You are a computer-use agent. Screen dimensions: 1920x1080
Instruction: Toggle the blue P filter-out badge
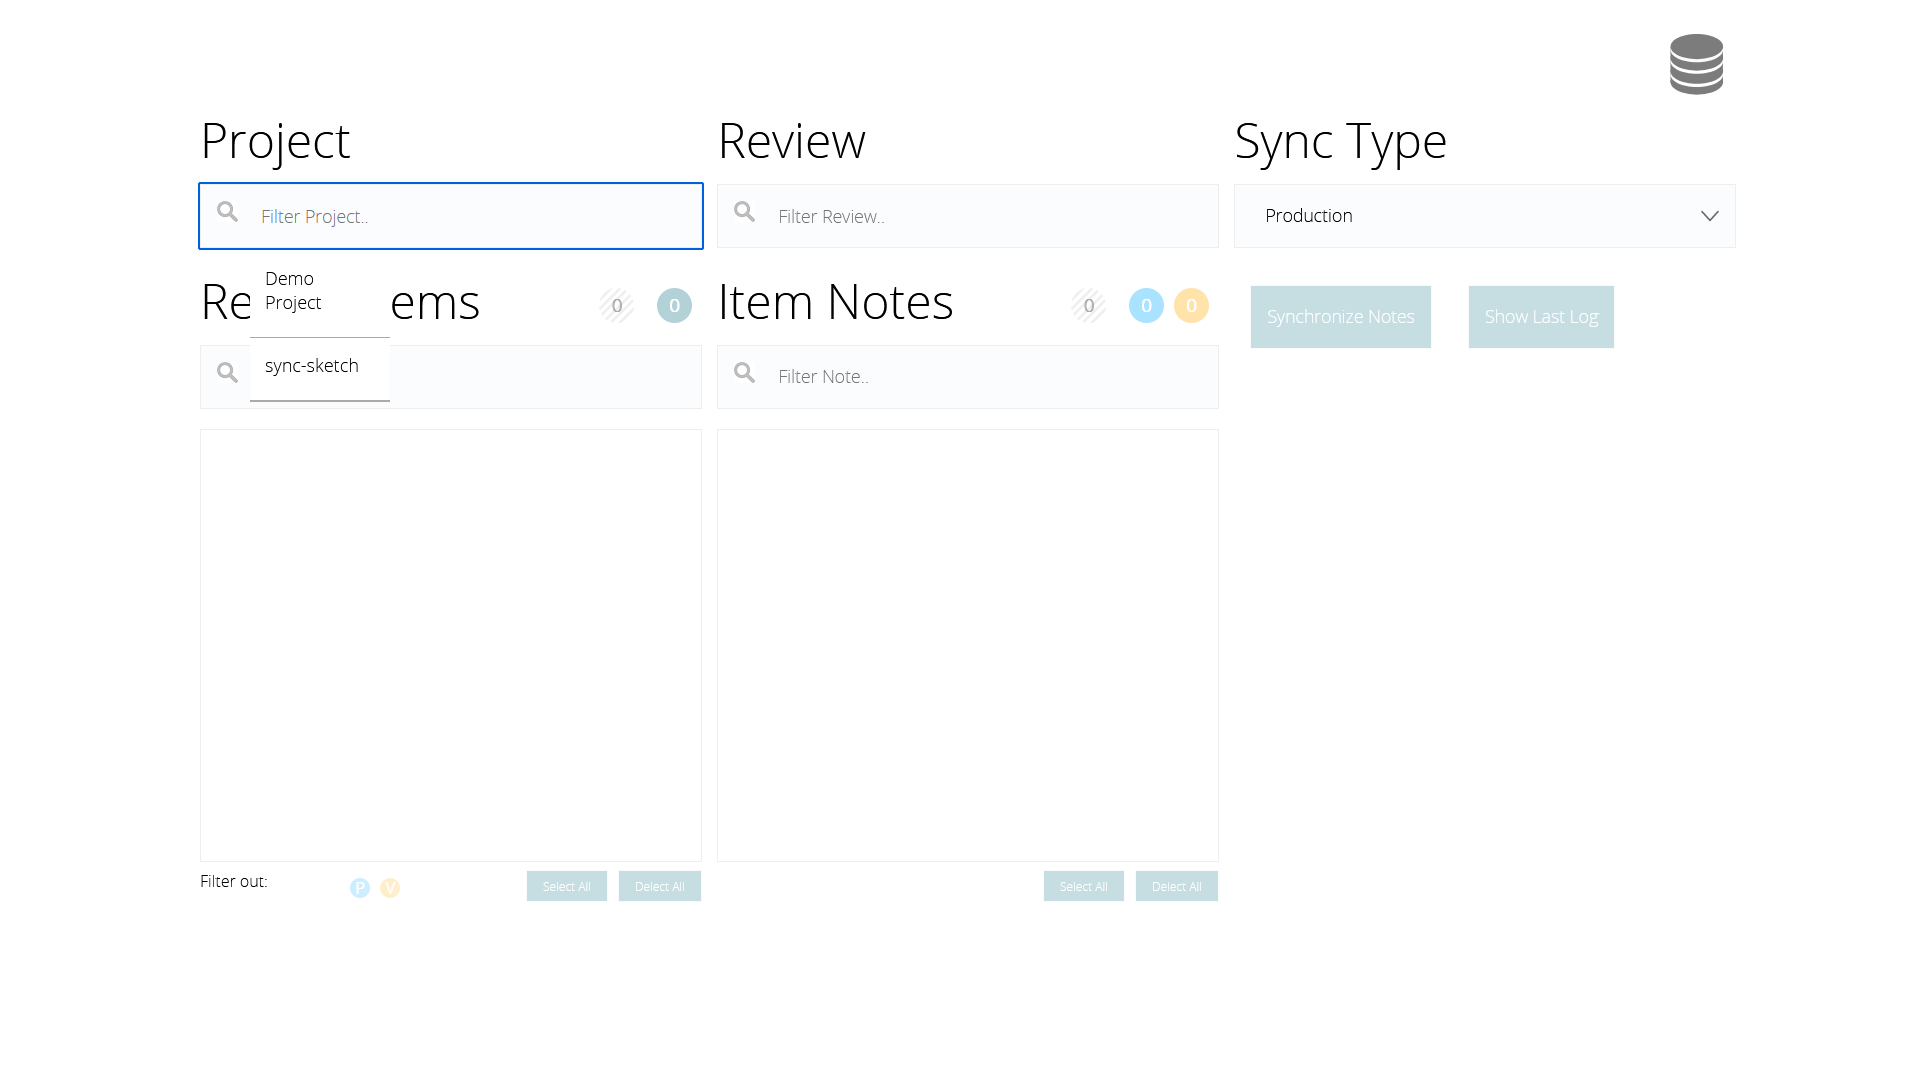click(360, 888)
